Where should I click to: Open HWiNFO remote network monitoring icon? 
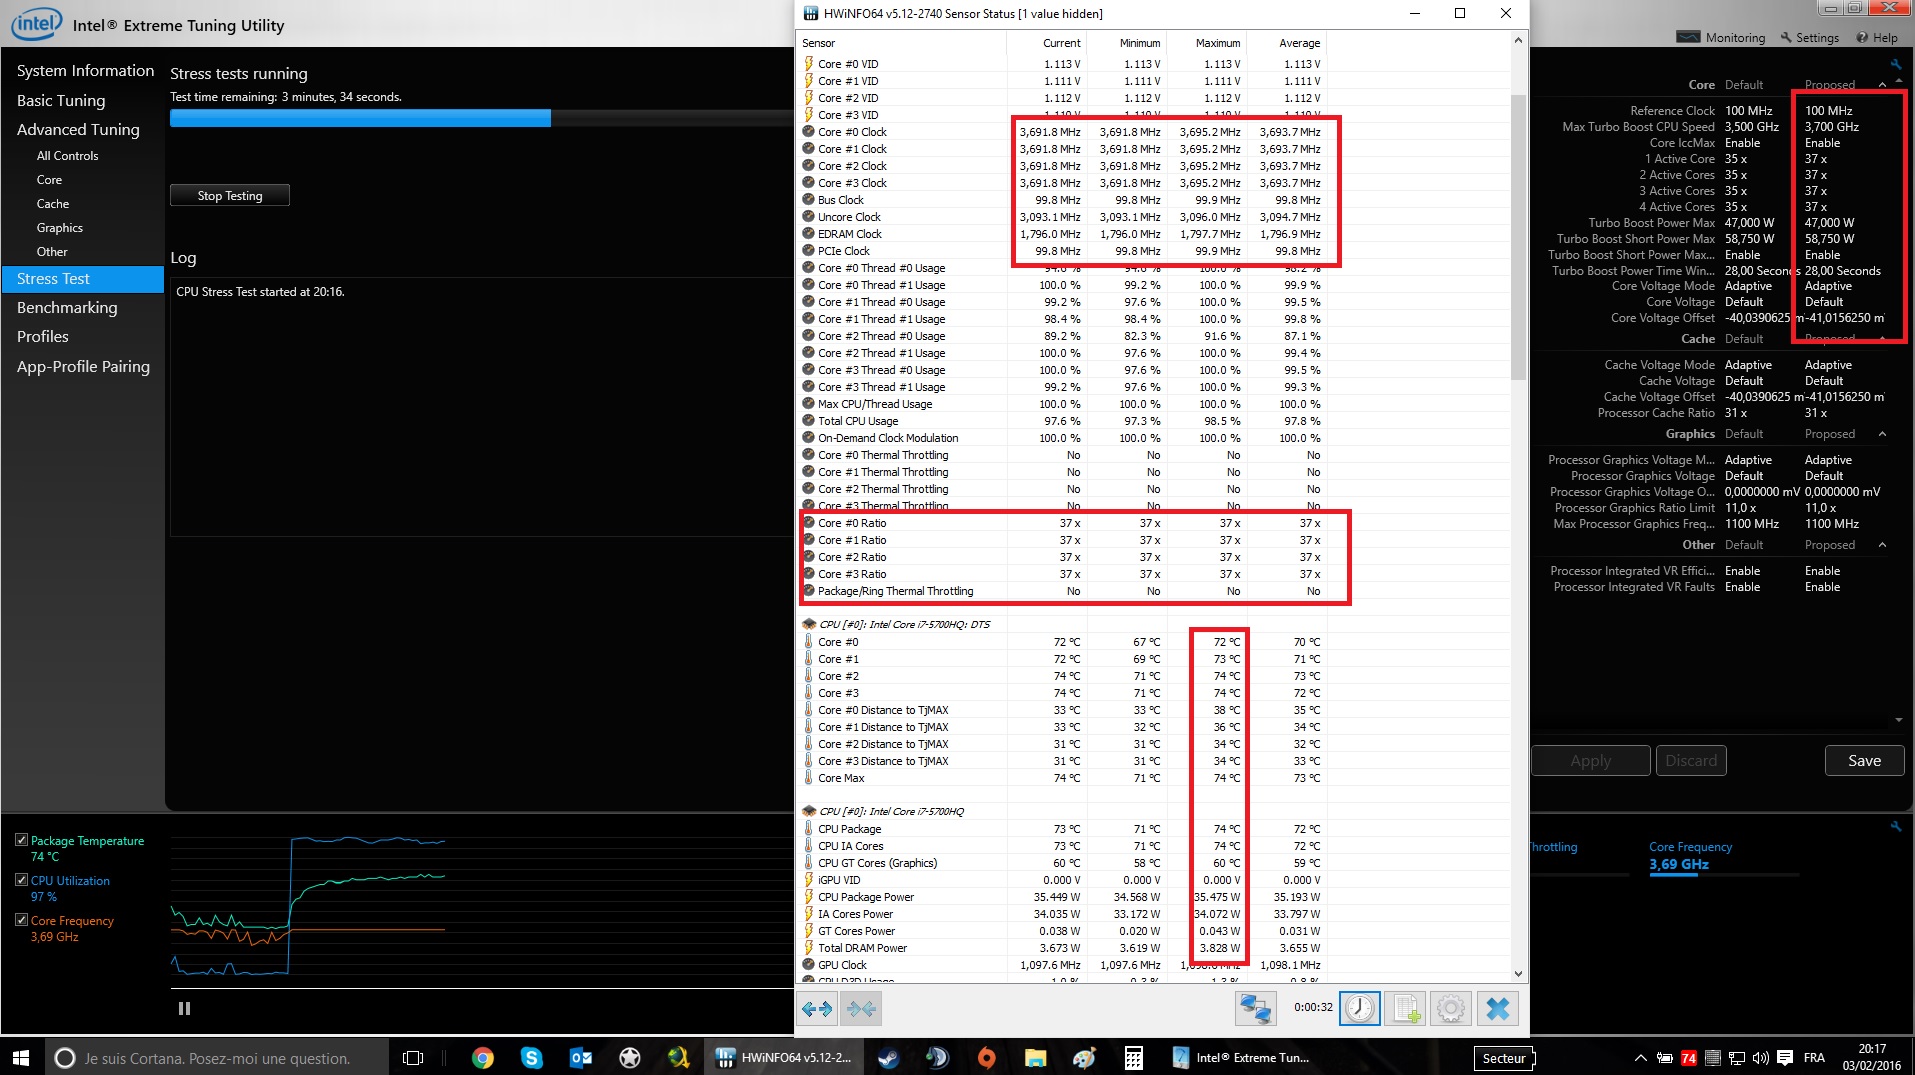pyautogui.click(x=1255, y=1008)
